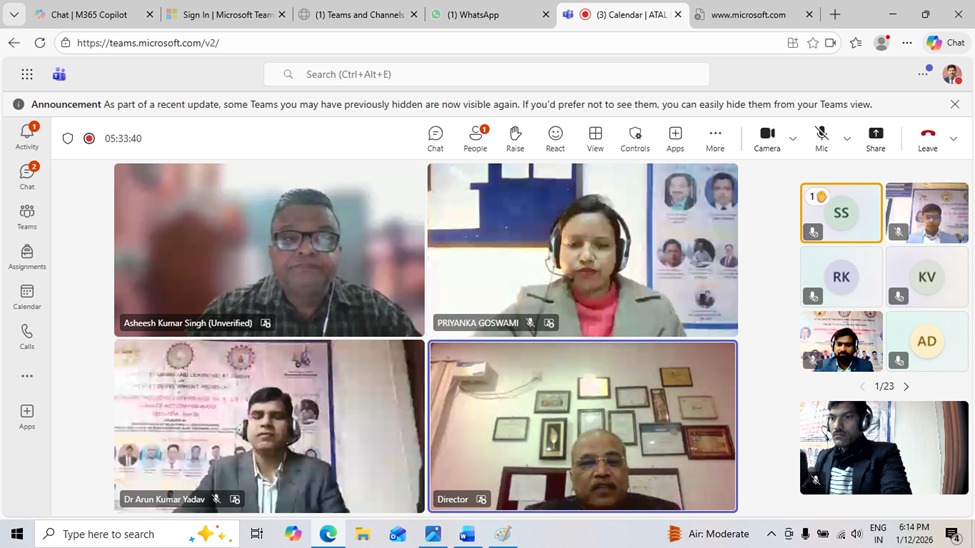Expand the Leave options dropdown arrow
Viewport: 975px width, 548px height.
pyautogui.click(x=953, y=139)
